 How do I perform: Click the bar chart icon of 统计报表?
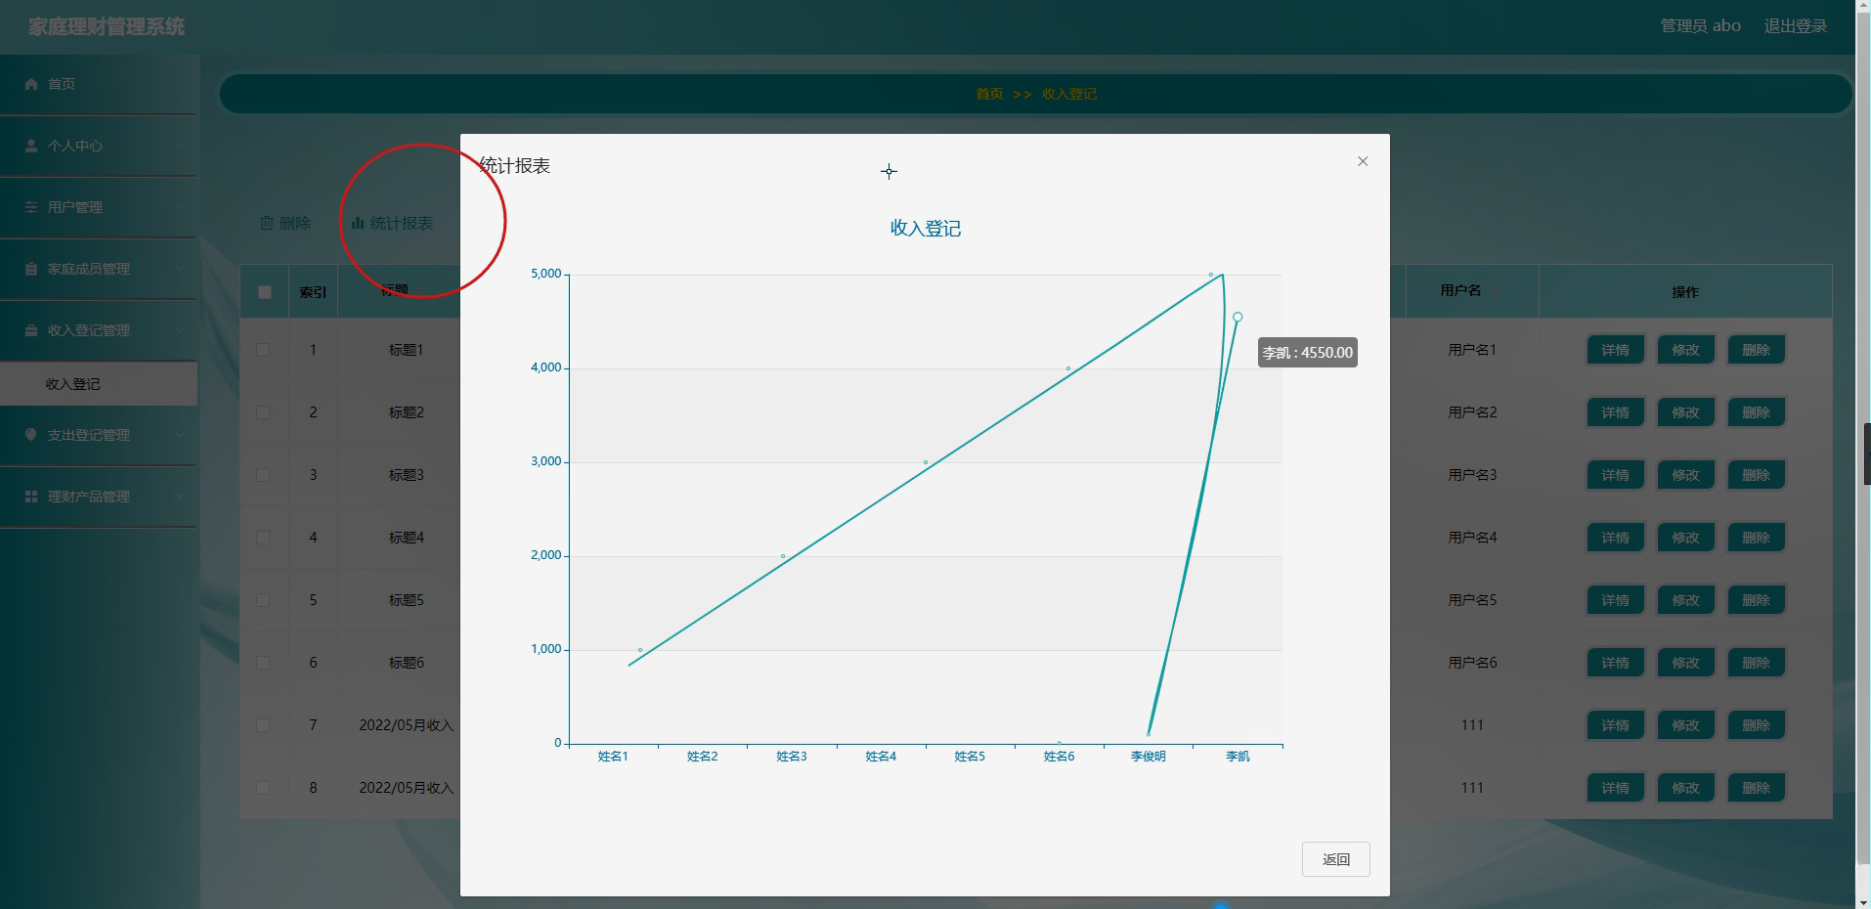point(357,223)
